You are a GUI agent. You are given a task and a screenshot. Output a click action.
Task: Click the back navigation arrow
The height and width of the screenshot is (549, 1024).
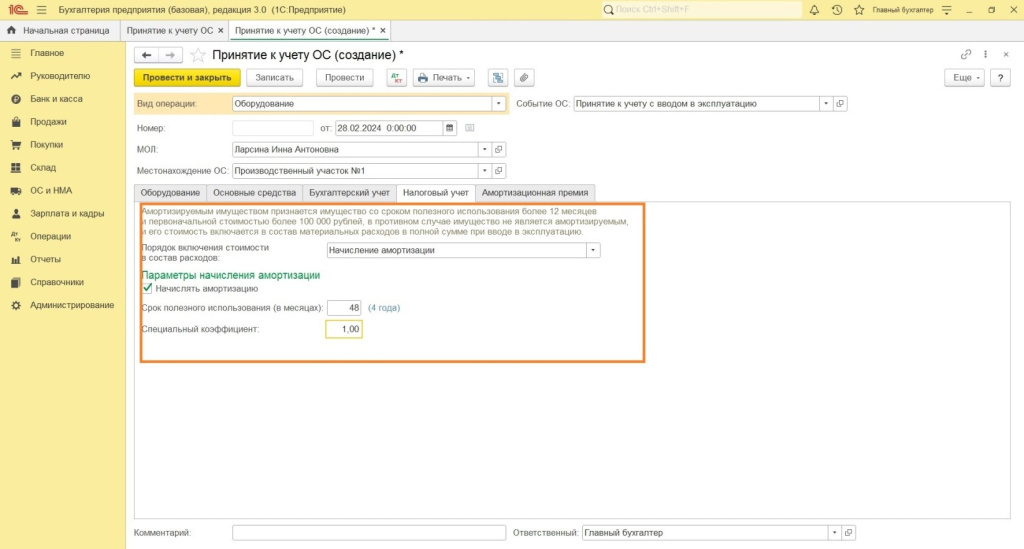coord(147,55)
